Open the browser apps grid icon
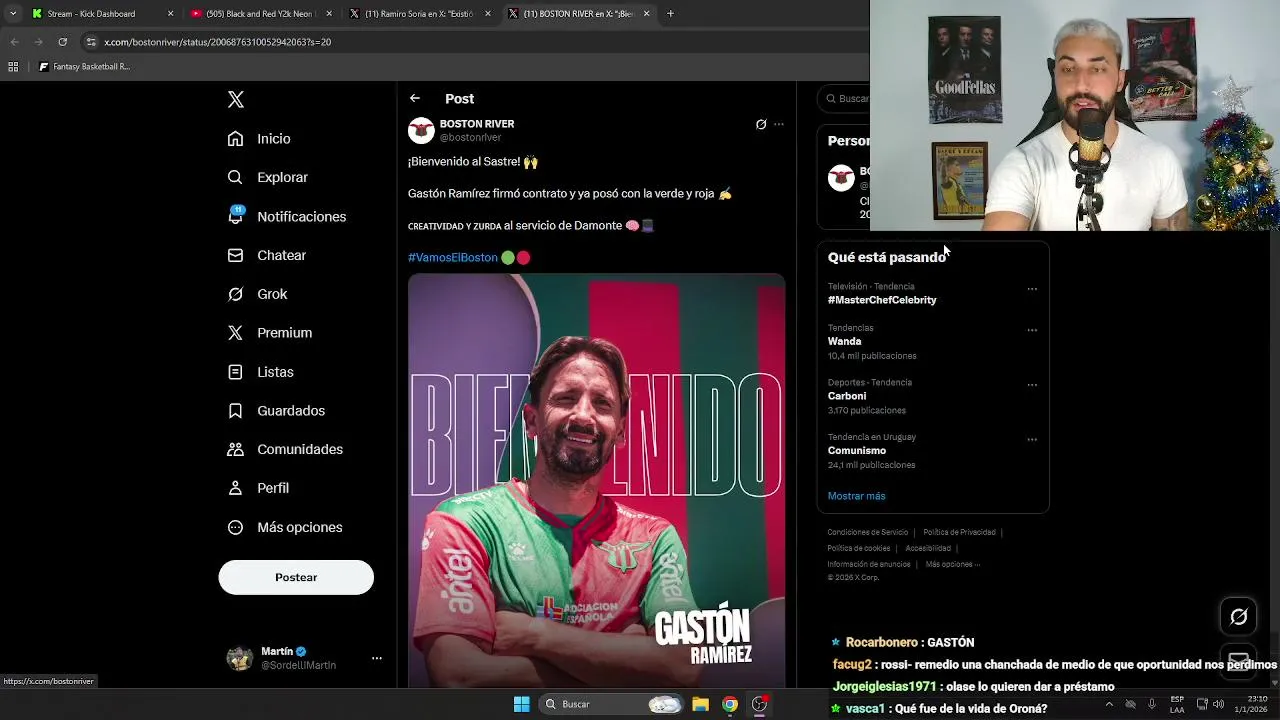 tap(13, 67)
